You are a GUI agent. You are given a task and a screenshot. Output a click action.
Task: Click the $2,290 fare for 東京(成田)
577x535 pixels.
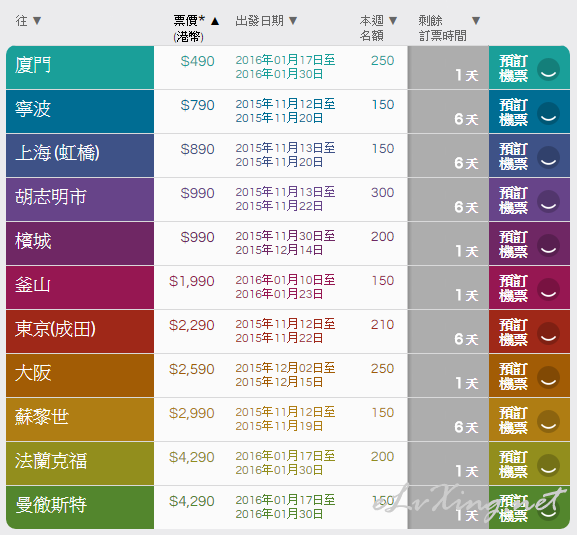pyautogui.click(x=191, y=325)
